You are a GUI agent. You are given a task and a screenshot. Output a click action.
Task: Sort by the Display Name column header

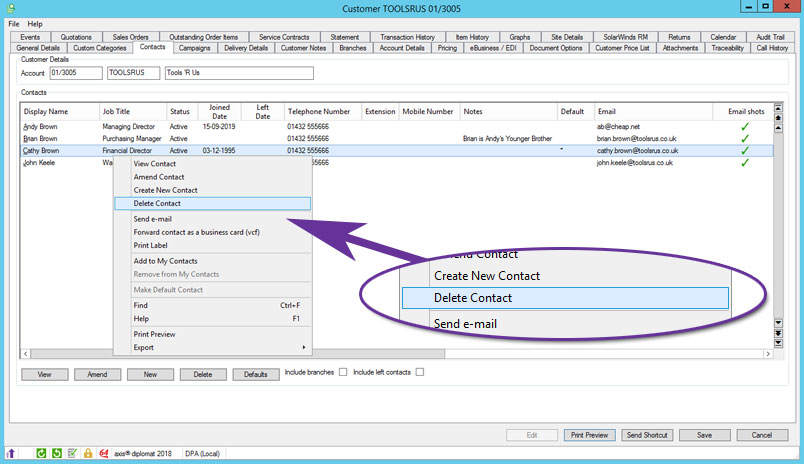[x=60, y=112]
